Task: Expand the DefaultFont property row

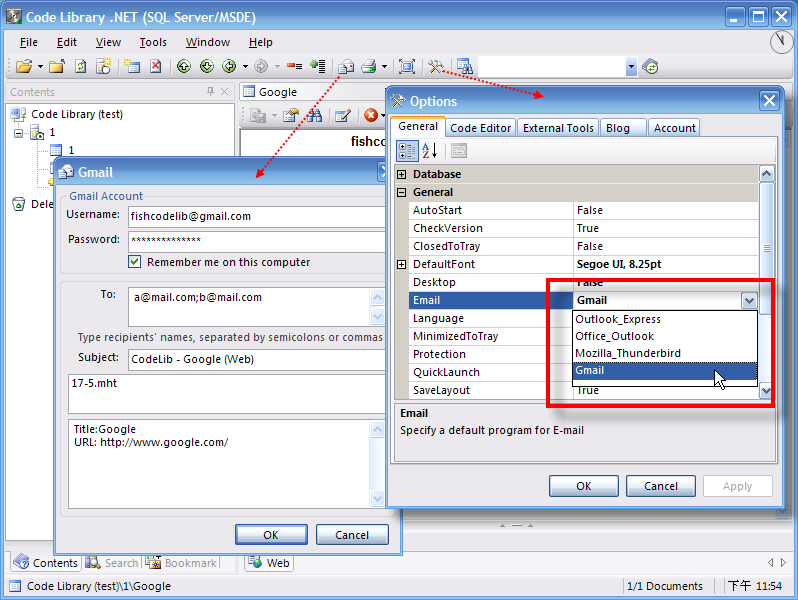Action: pos(402,264)
